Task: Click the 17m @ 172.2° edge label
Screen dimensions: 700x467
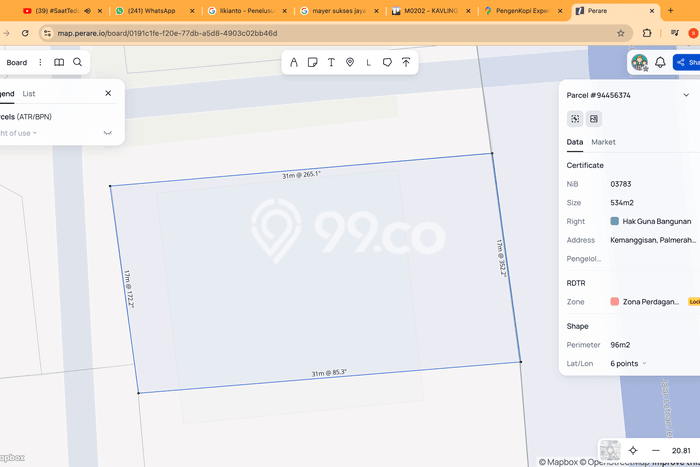Action: click(x=129, y=289)
